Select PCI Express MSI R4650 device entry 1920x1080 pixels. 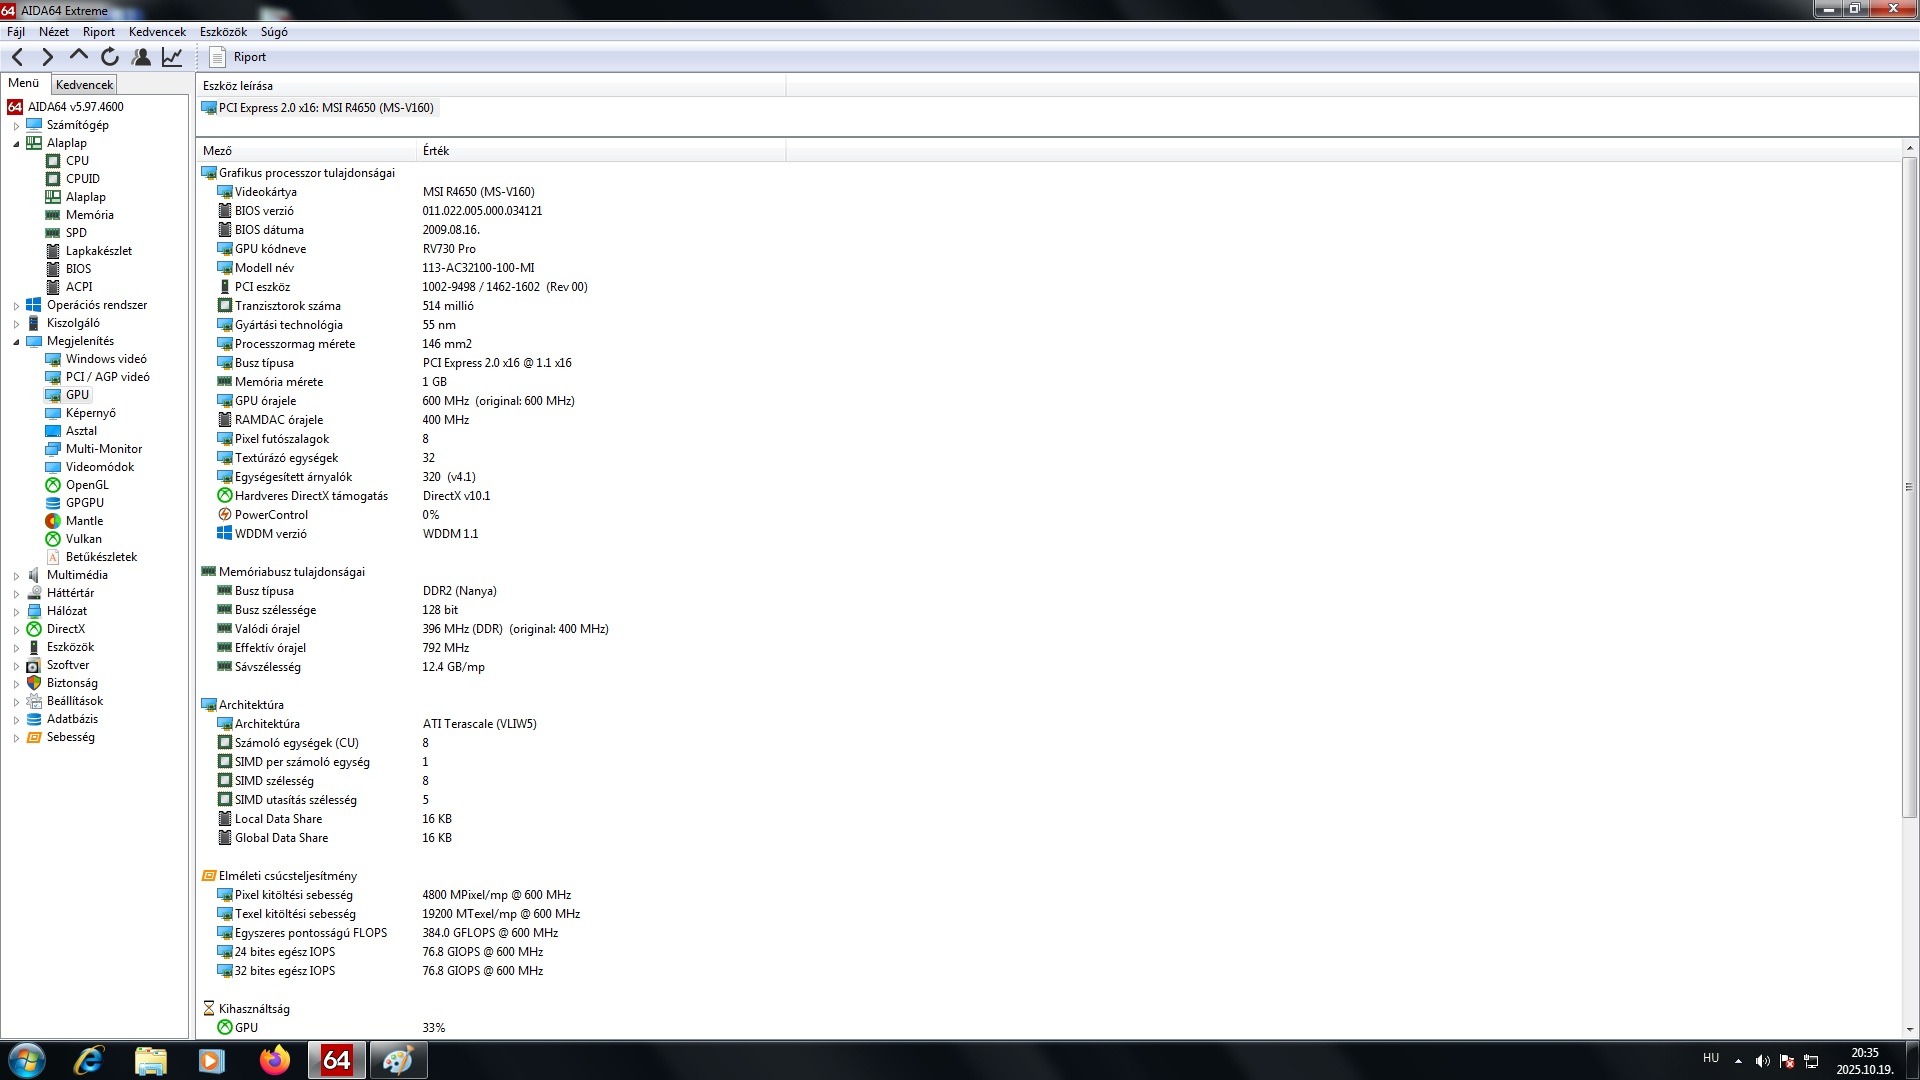pyautogui.click(x=325, y=108)
